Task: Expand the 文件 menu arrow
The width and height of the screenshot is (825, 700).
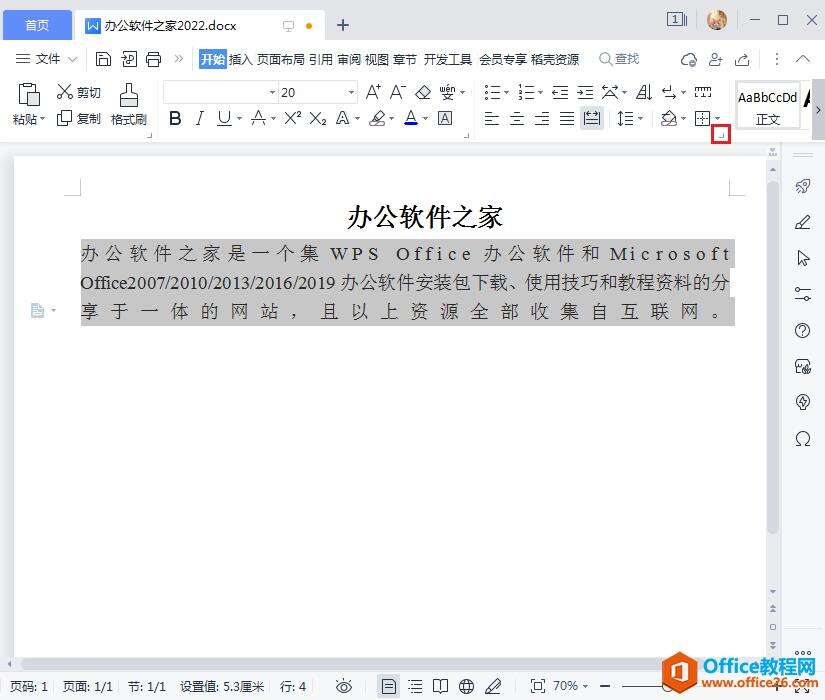Action: pos(73,59)
